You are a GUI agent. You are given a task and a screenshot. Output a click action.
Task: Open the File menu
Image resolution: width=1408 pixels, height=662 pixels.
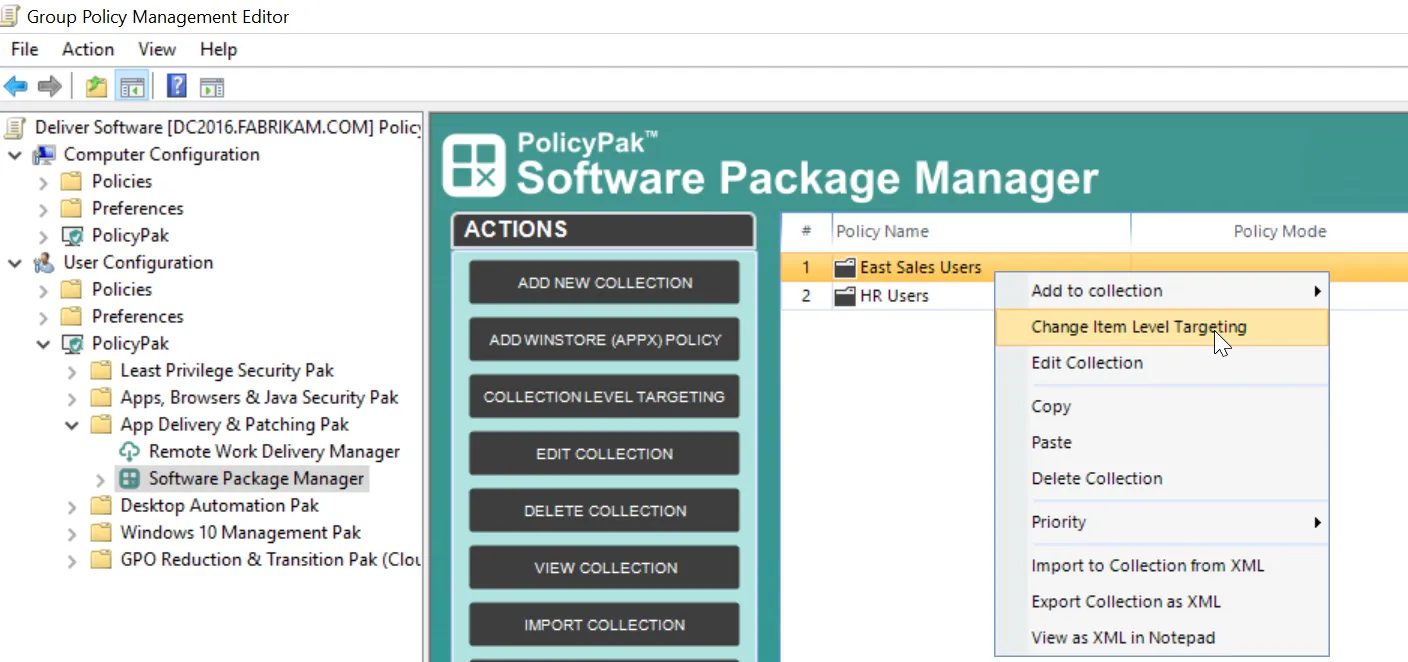click(x=24, y=49)
